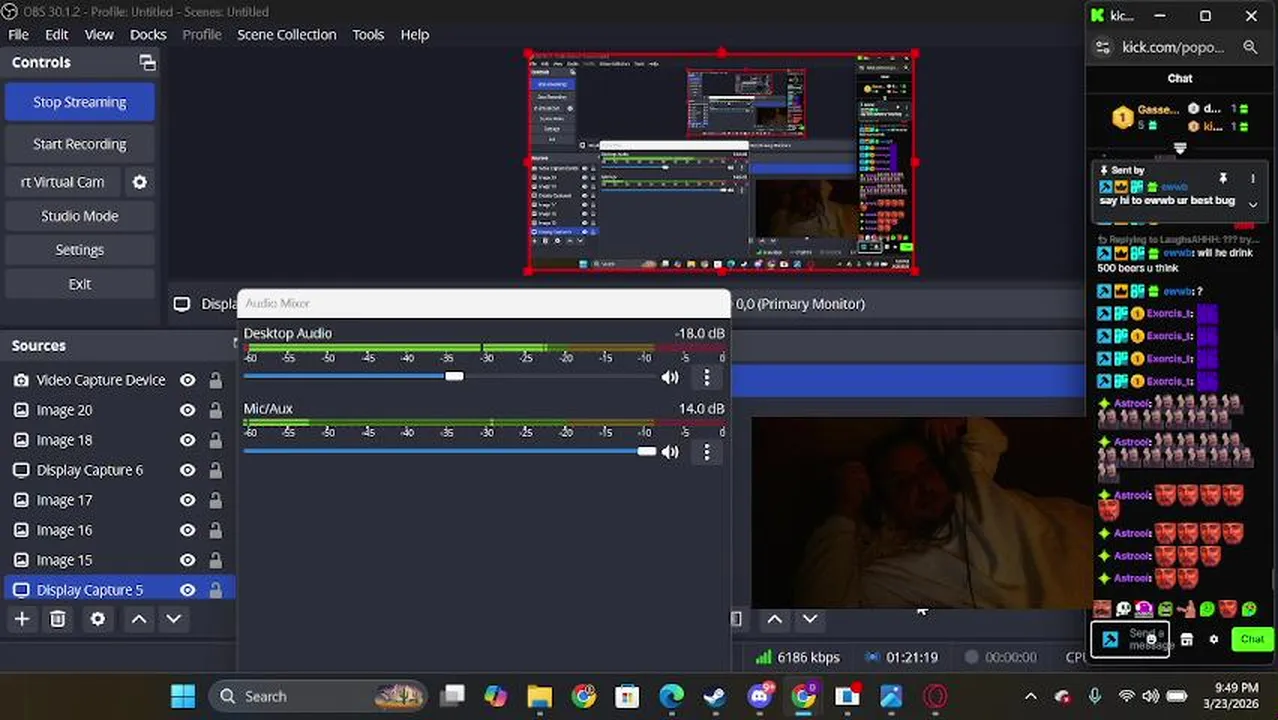The height and width of the screenshot is (720, 1278).
Task: Select the skull emote in Kick emote row
Action: point(1123,609)
